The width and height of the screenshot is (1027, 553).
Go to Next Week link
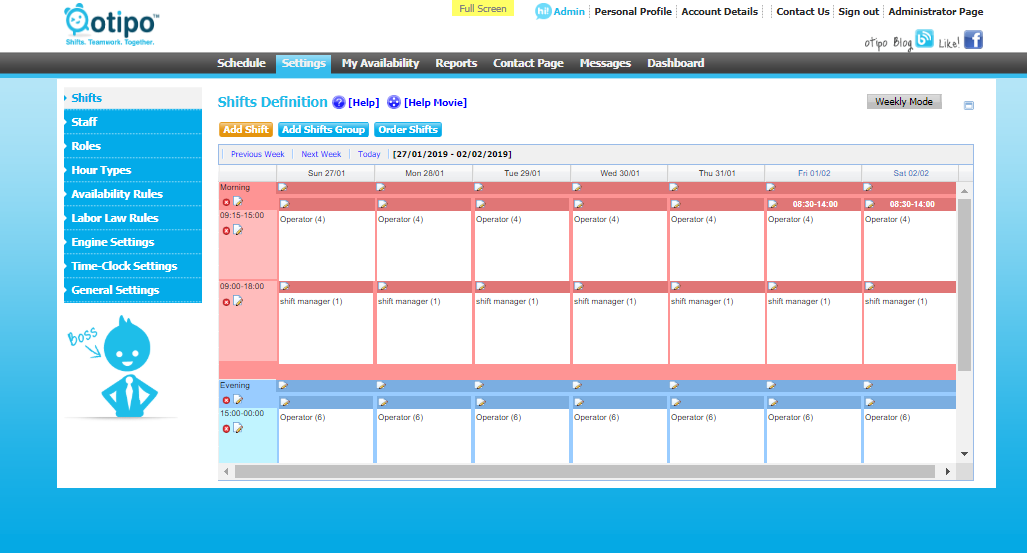click(x=321, y=155)
